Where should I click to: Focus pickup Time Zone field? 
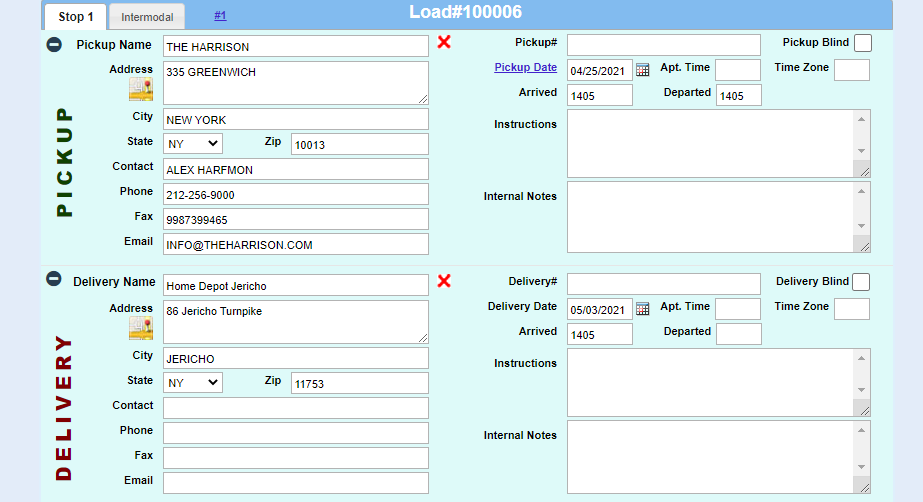point(852,70)
